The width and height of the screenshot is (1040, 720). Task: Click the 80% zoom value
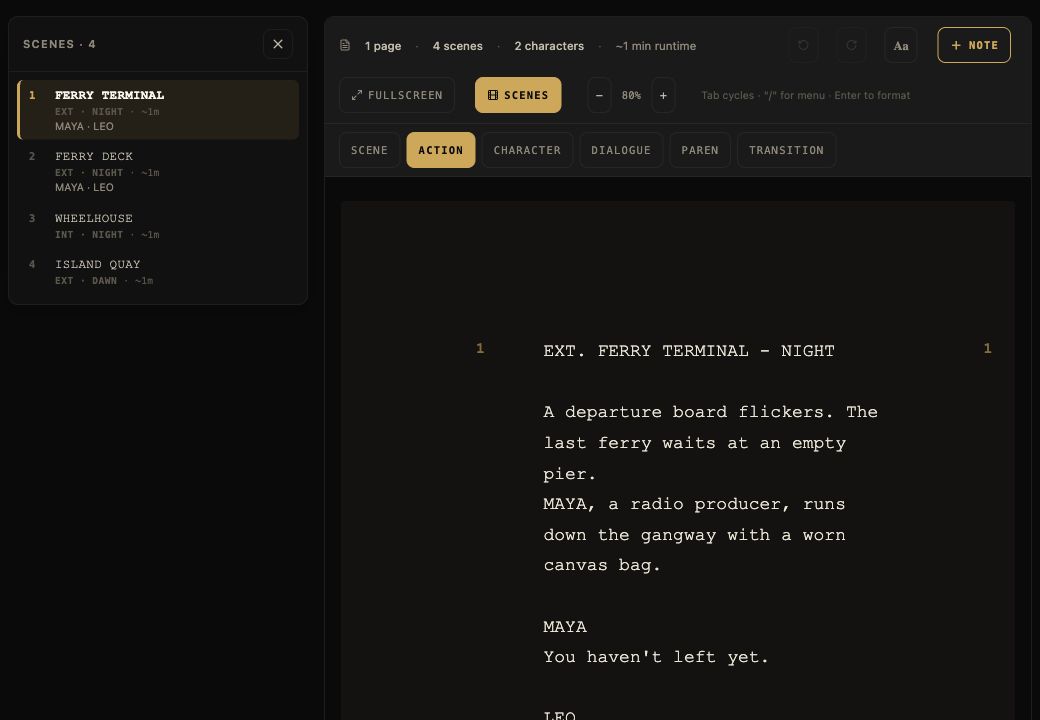click(x=631, y=95)
